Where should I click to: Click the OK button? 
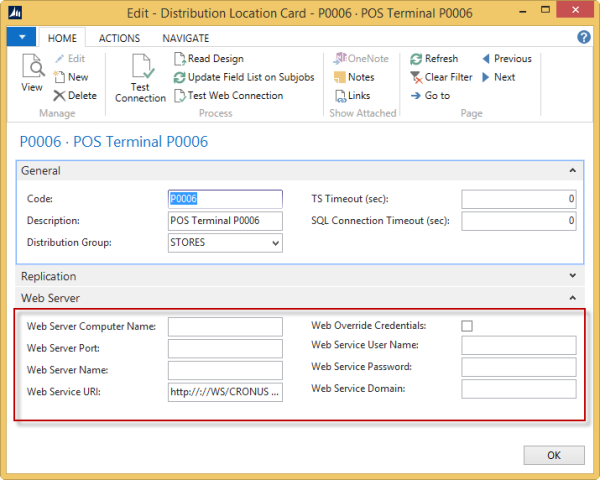(553, 455)
